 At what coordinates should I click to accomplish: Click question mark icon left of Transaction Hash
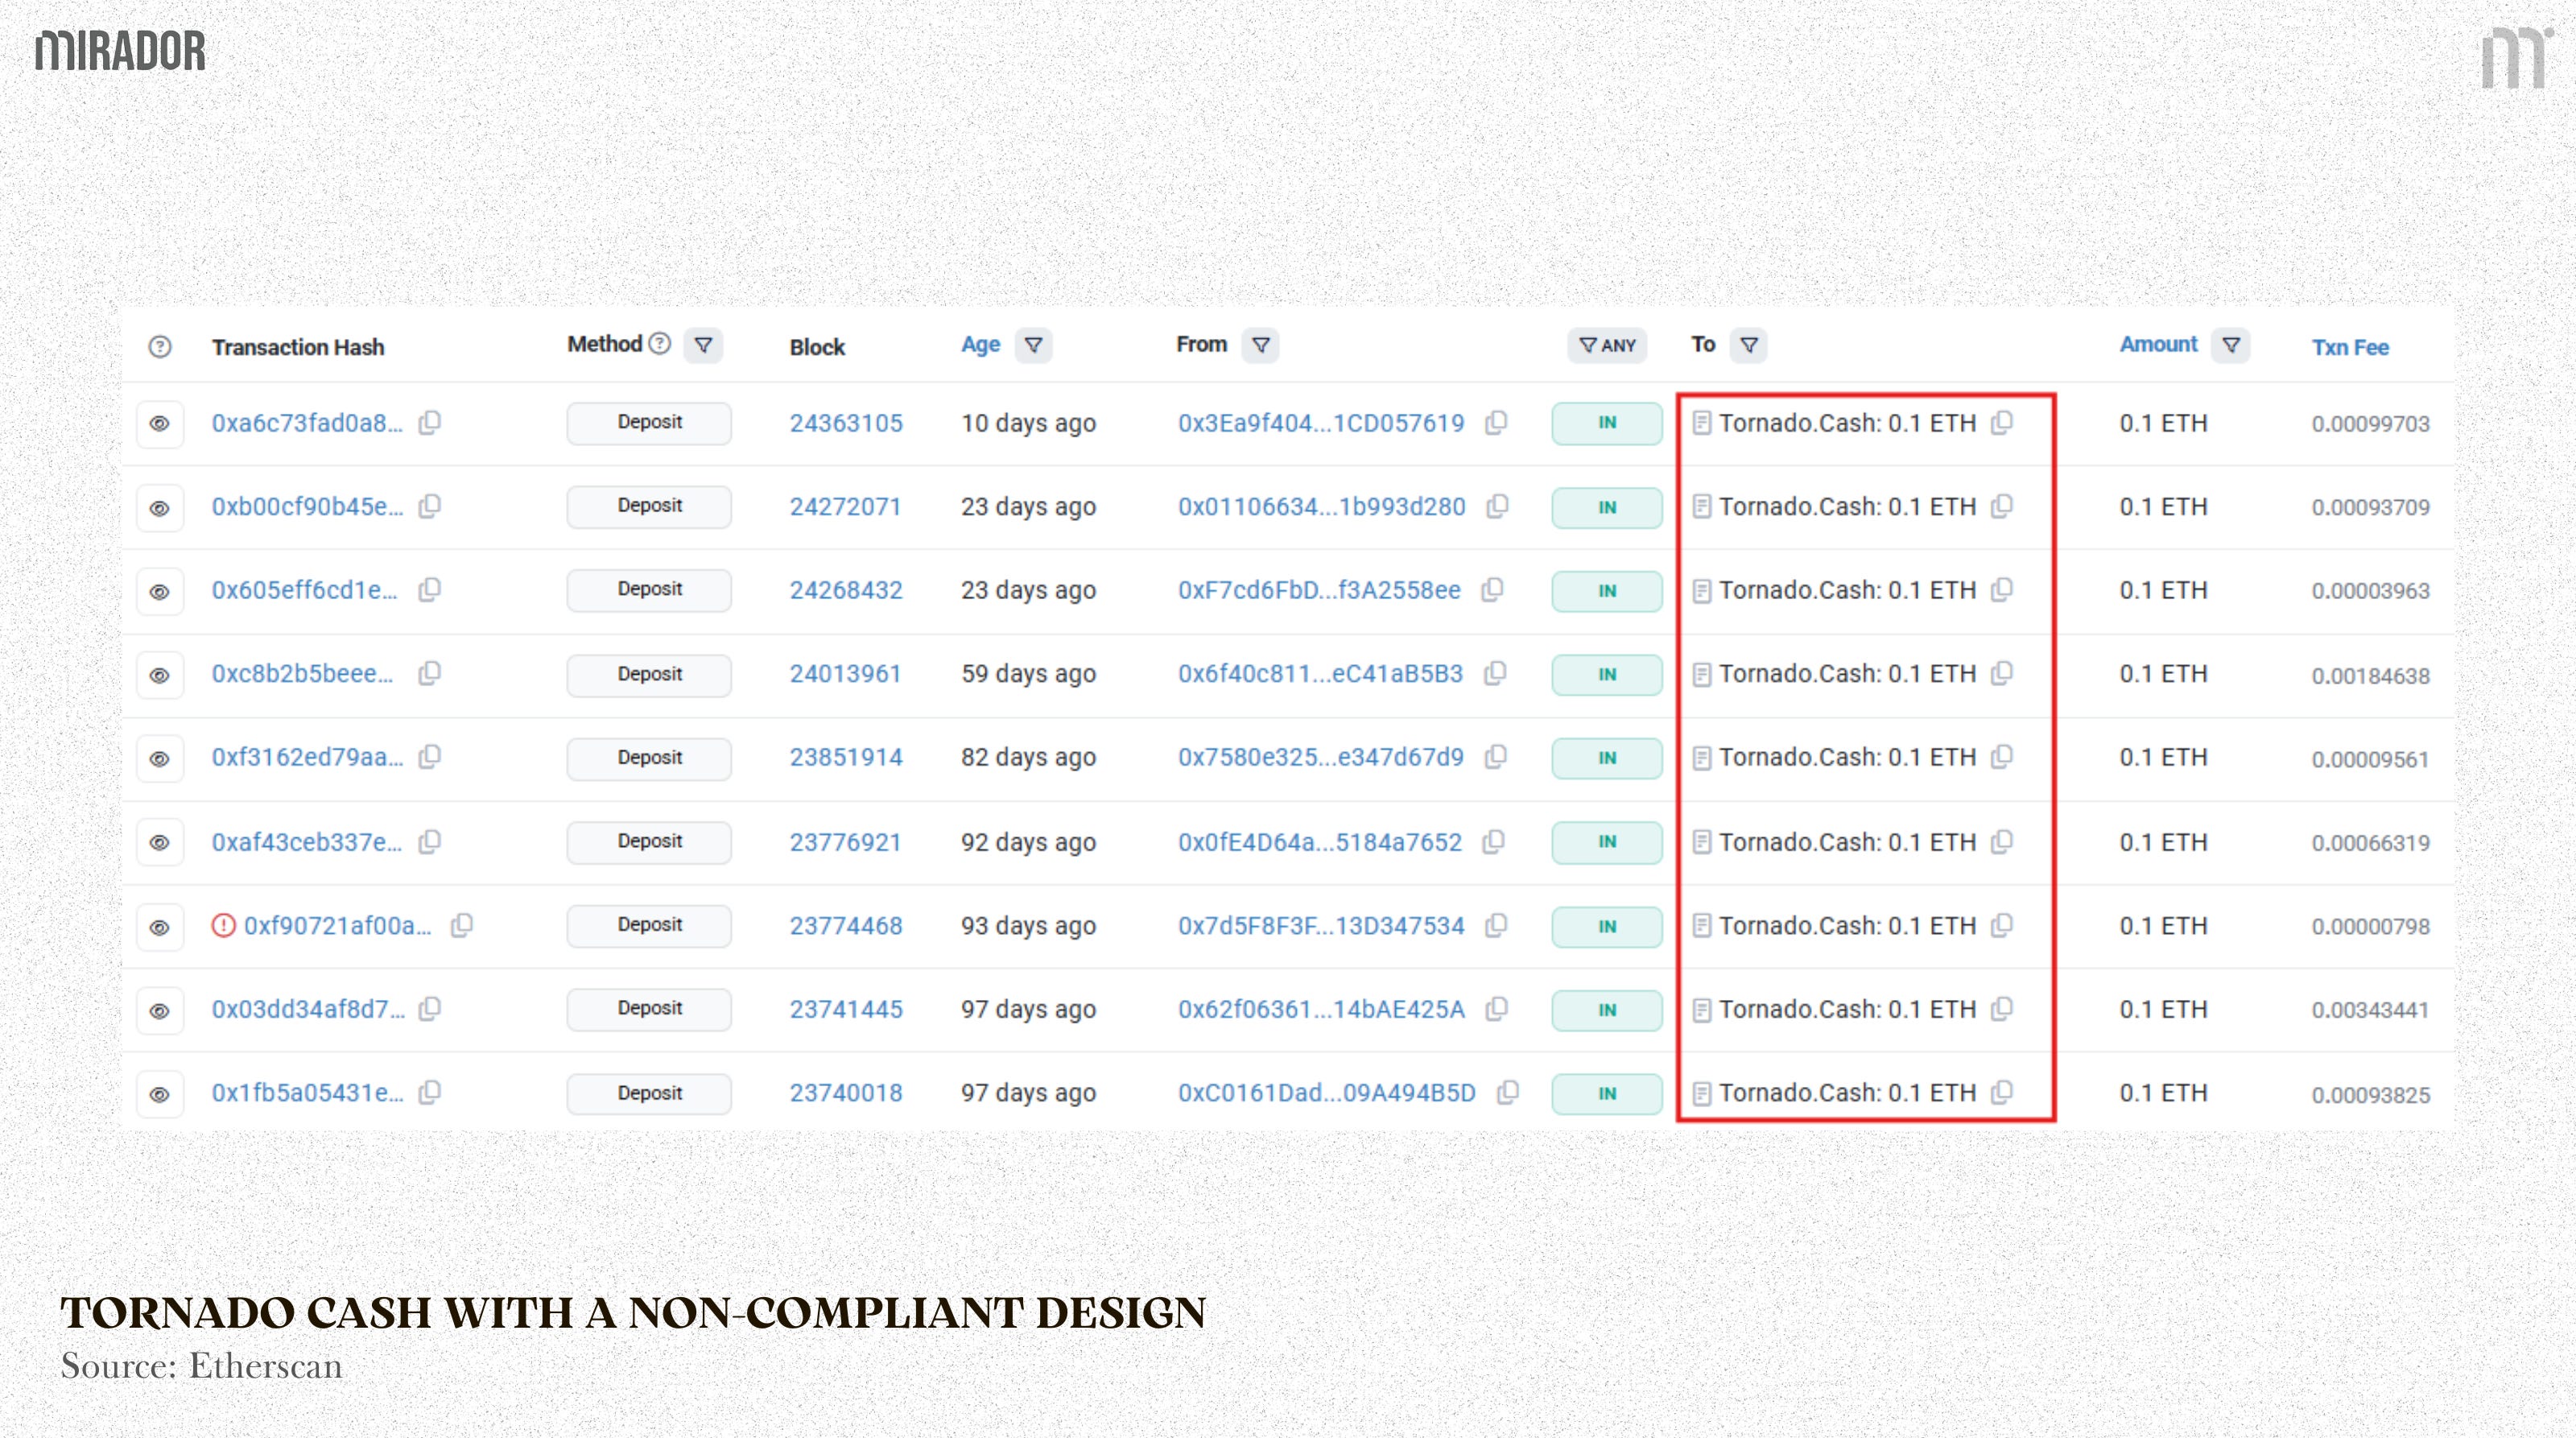tap(160, 347)
